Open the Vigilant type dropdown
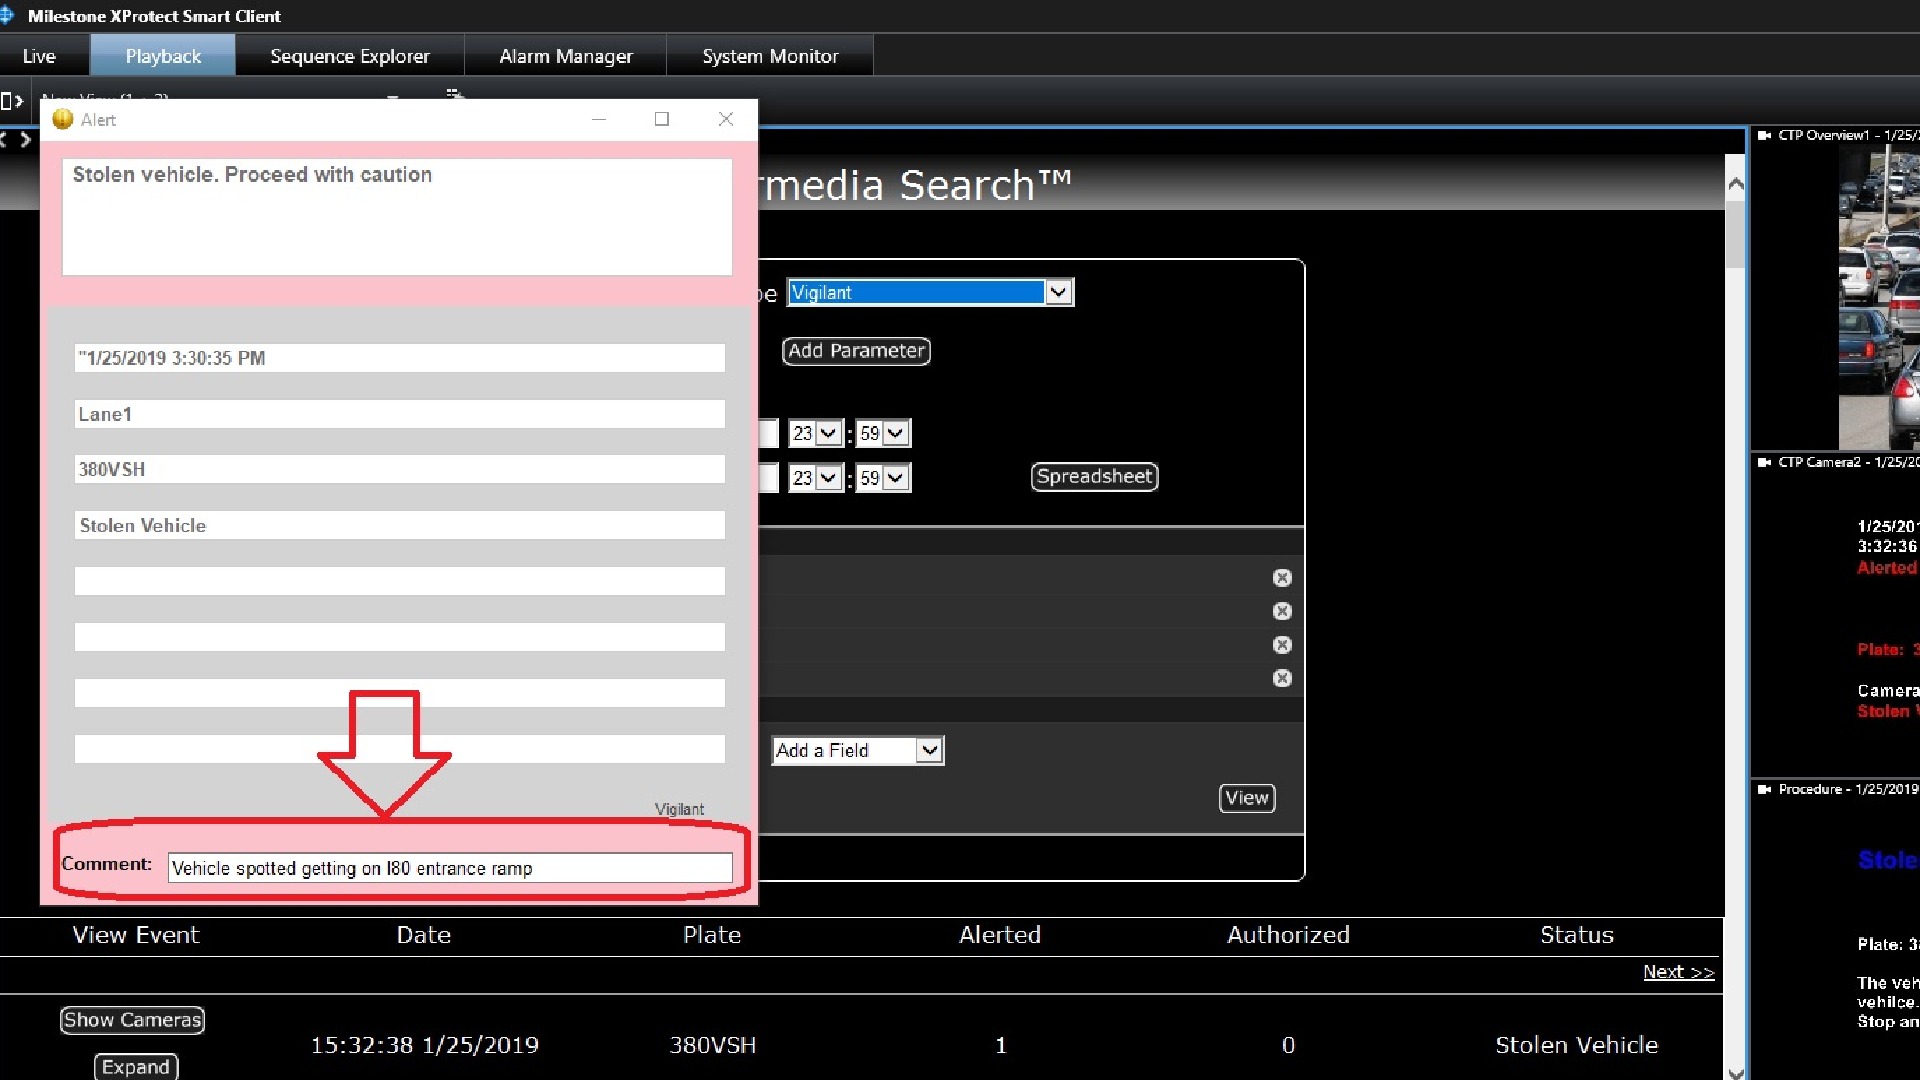1920x1080 pixels. (1059, 292)
